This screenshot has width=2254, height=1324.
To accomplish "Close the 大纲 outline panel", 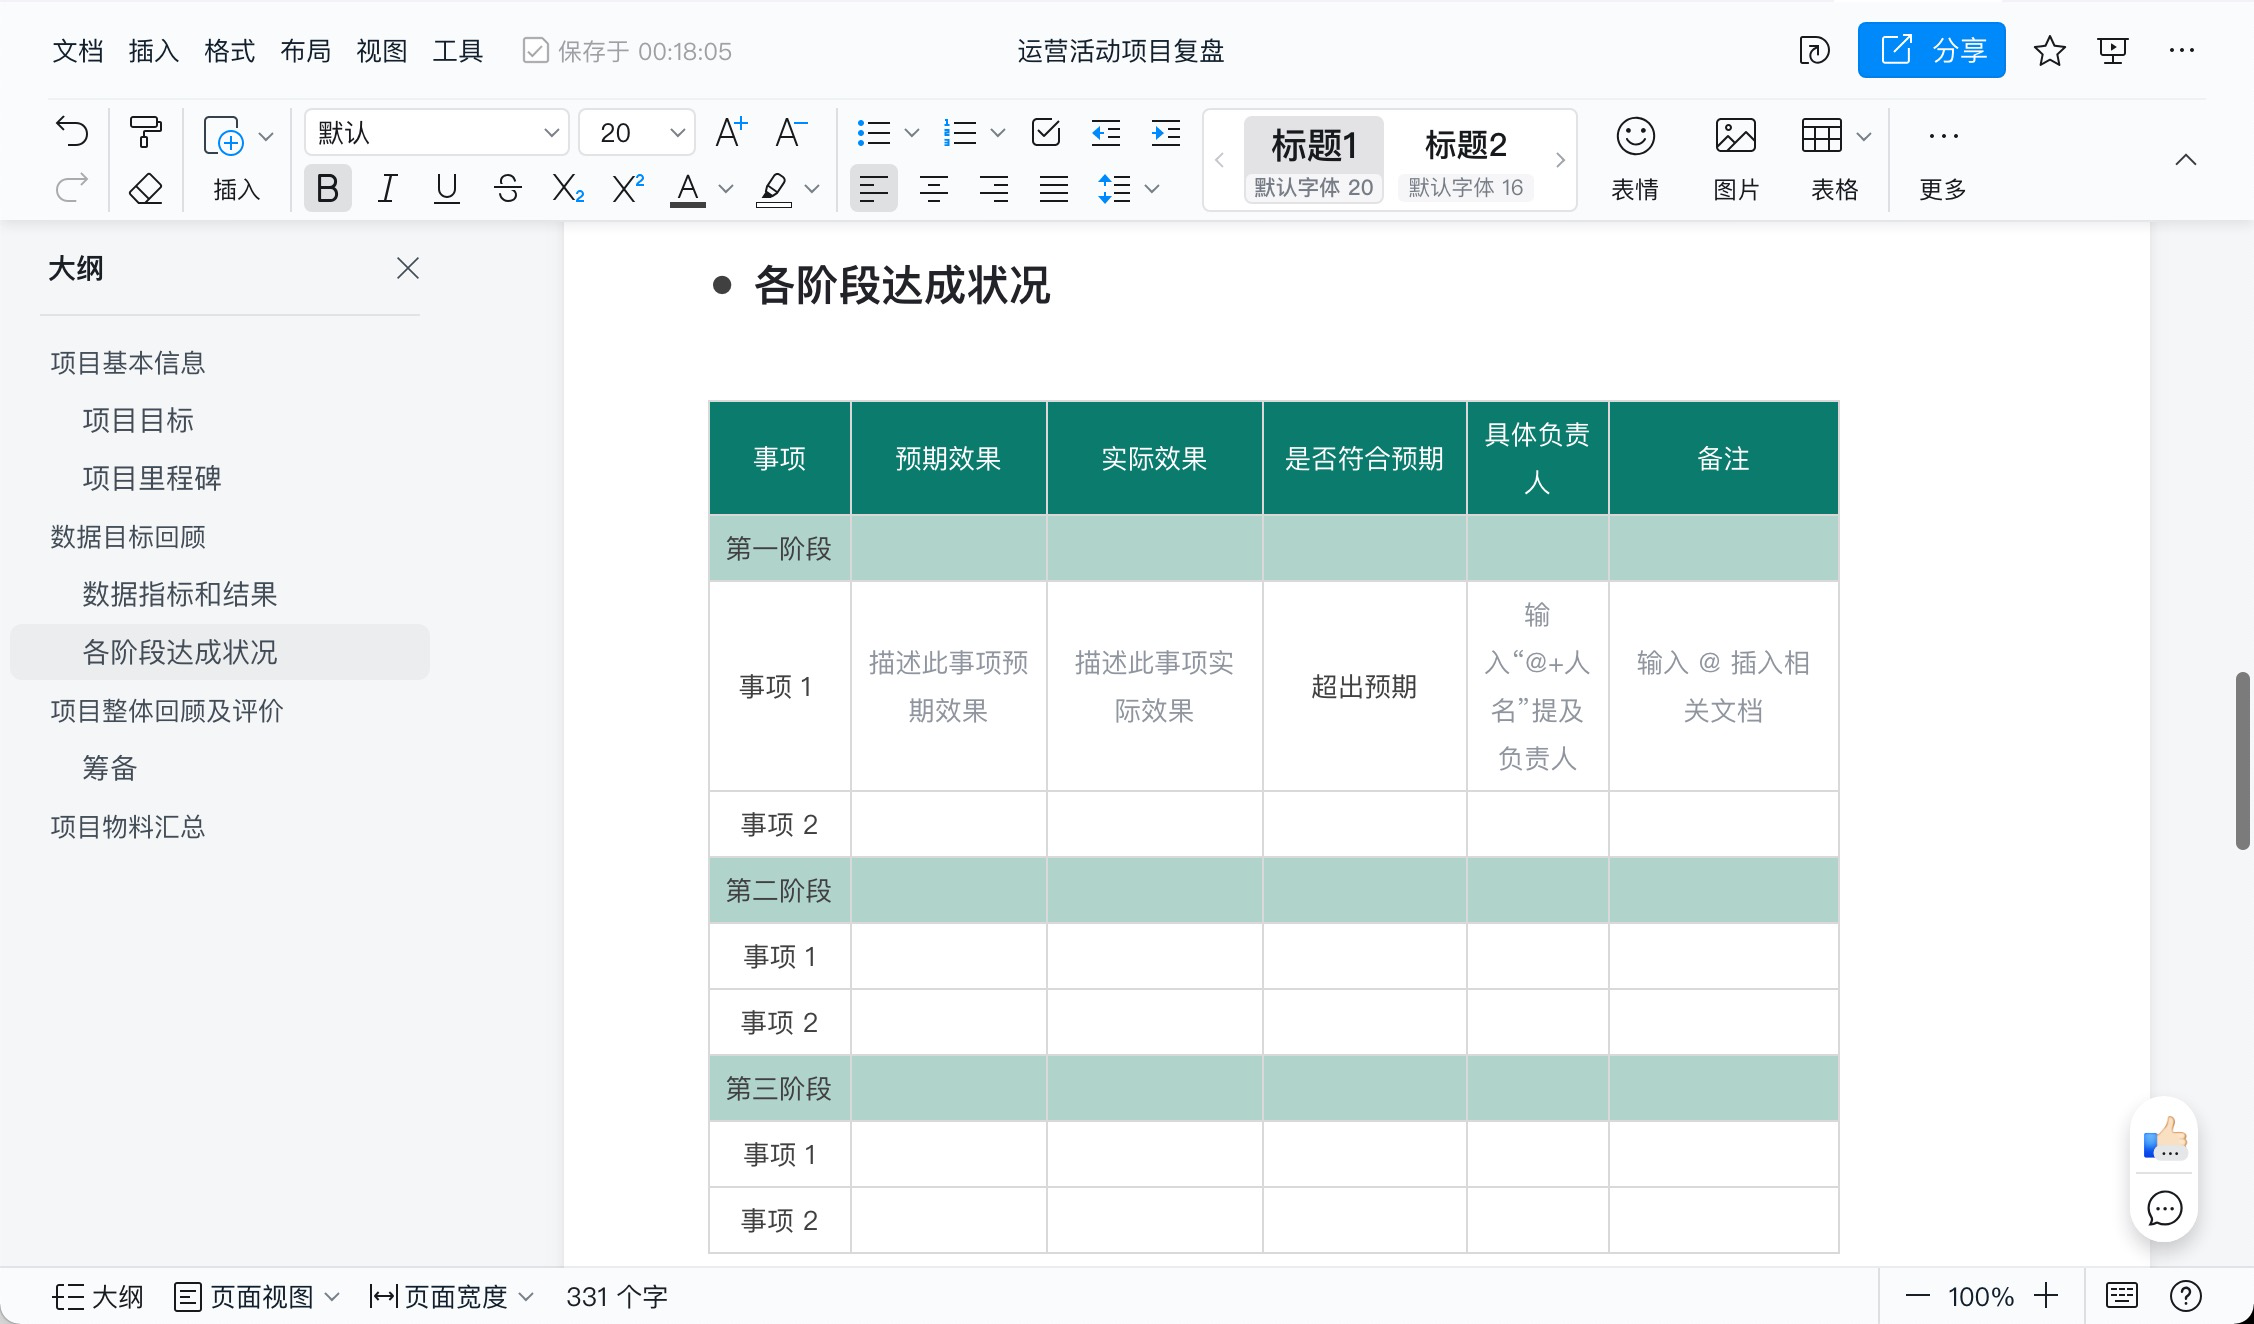I will 407,268.
